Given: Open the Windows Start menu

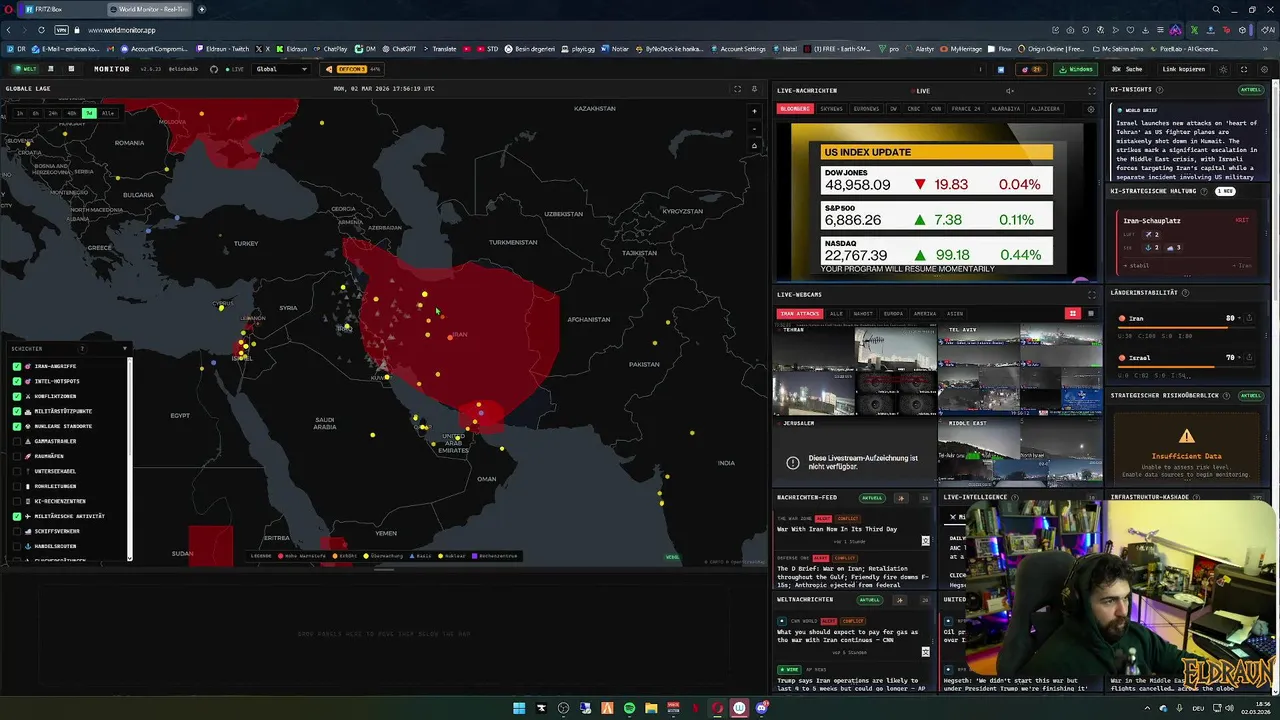Looking at the screenshot, I should (519, 708).
